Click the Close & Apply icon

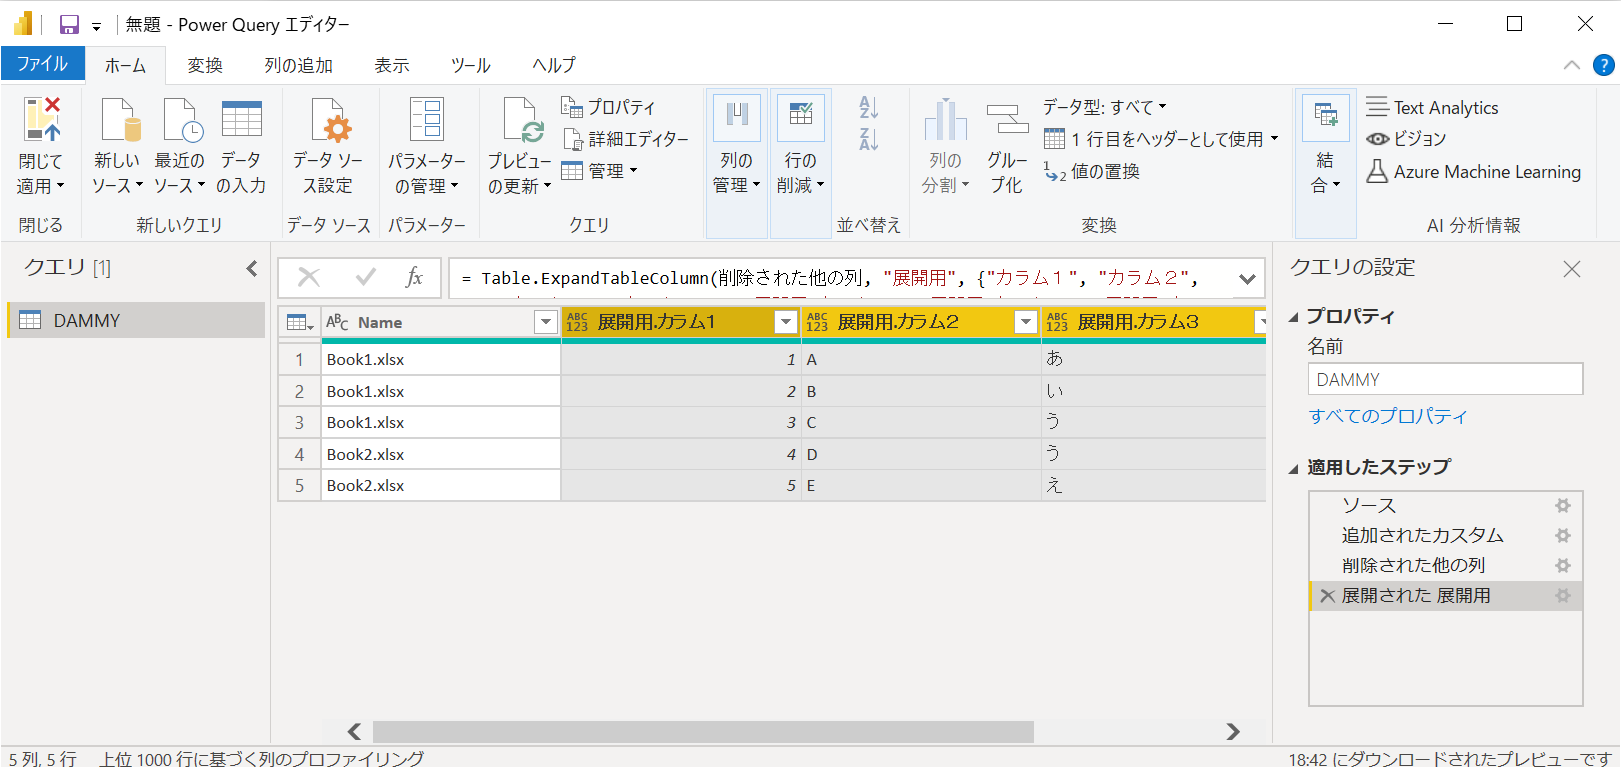click(x=41, y=119)
